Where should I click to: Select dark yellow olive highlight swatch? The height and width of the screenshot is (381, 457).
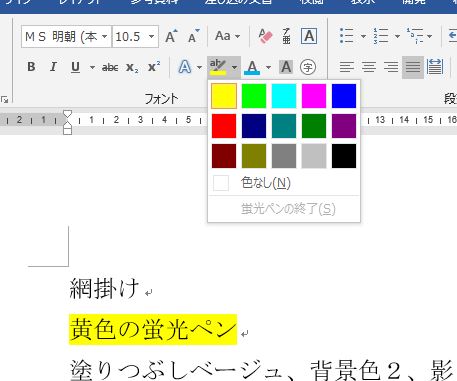(254, 156)
